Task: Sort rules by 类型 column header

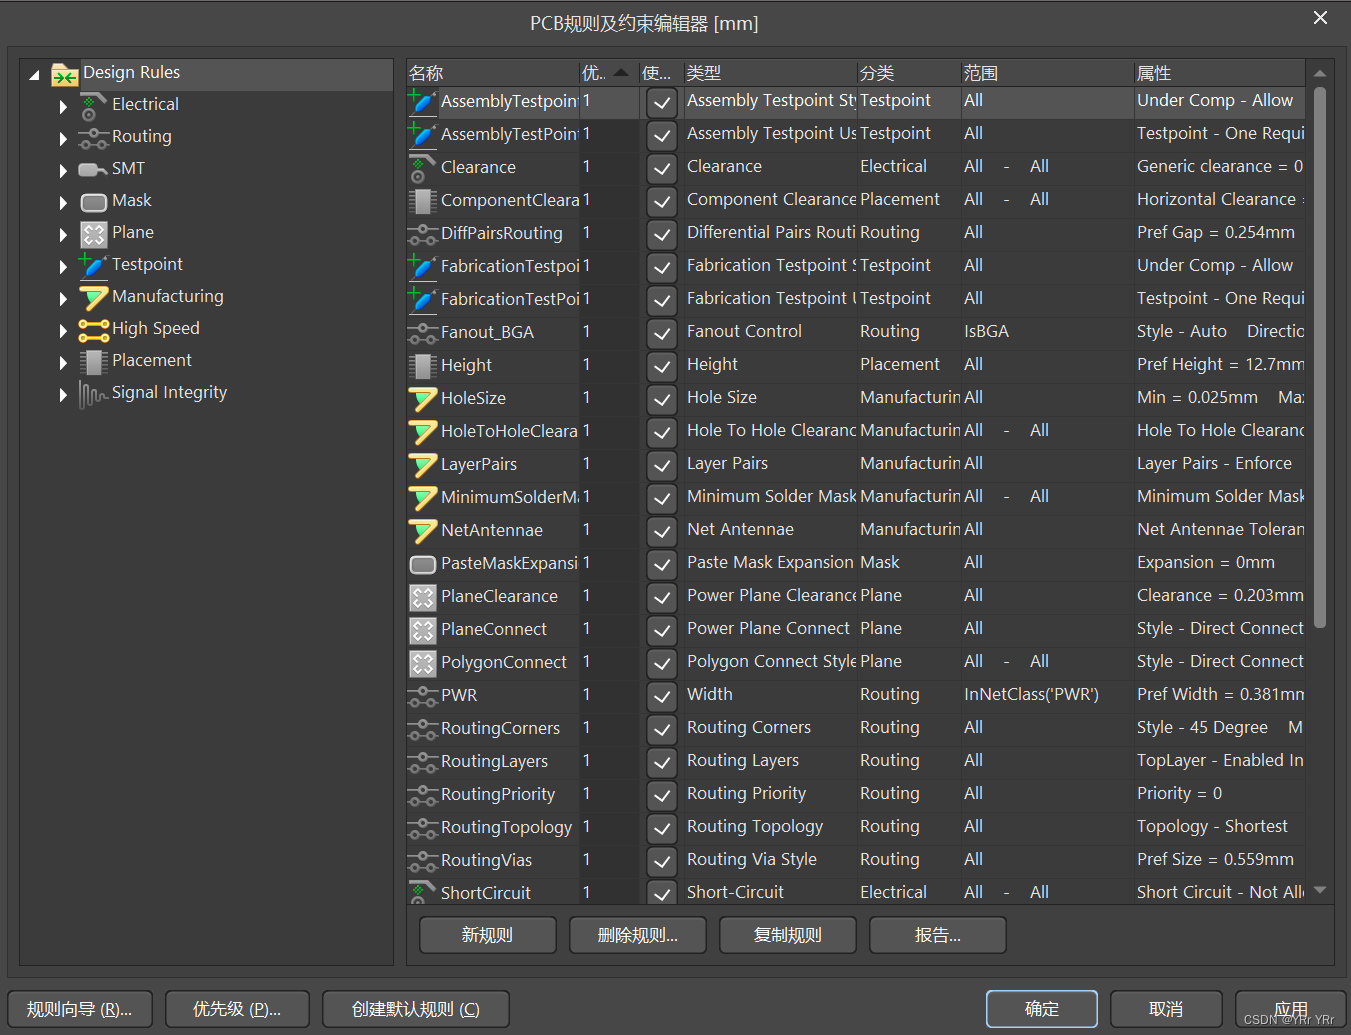Action: click(770, 73)
